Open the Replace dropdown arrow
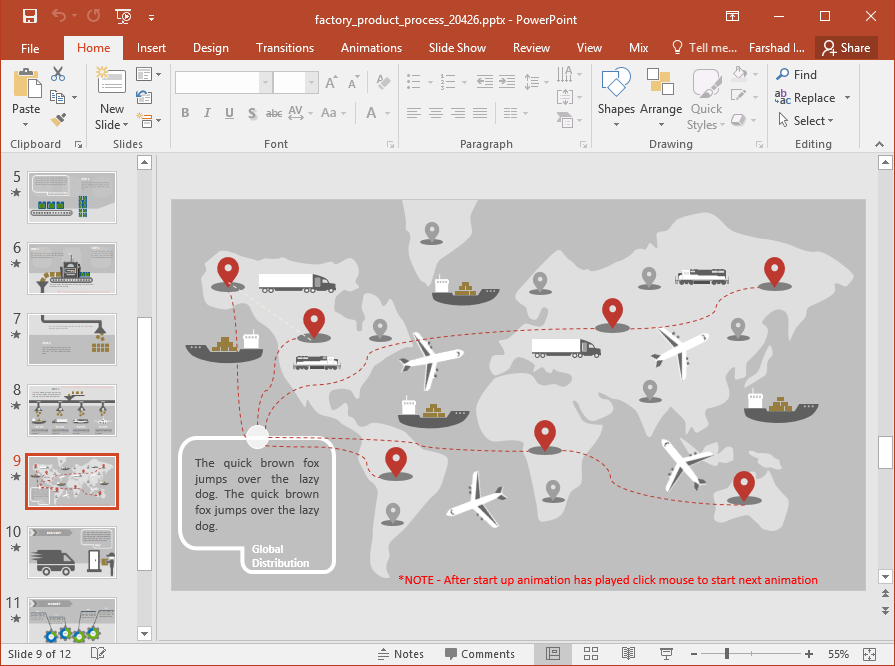Viewport: 895px width, 666px height. (850, 97)
